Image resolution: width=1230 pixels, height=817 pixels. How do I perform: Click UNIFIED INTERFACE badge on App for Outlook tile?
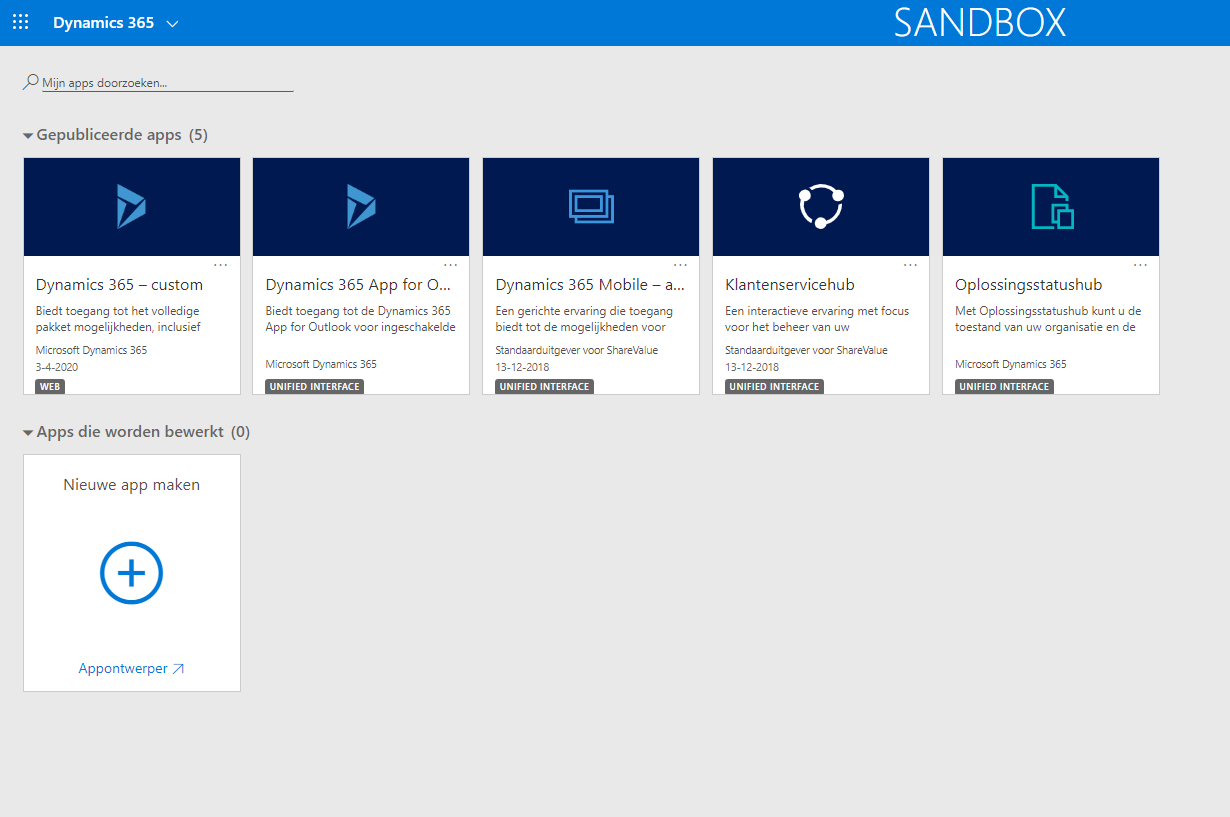314,387
